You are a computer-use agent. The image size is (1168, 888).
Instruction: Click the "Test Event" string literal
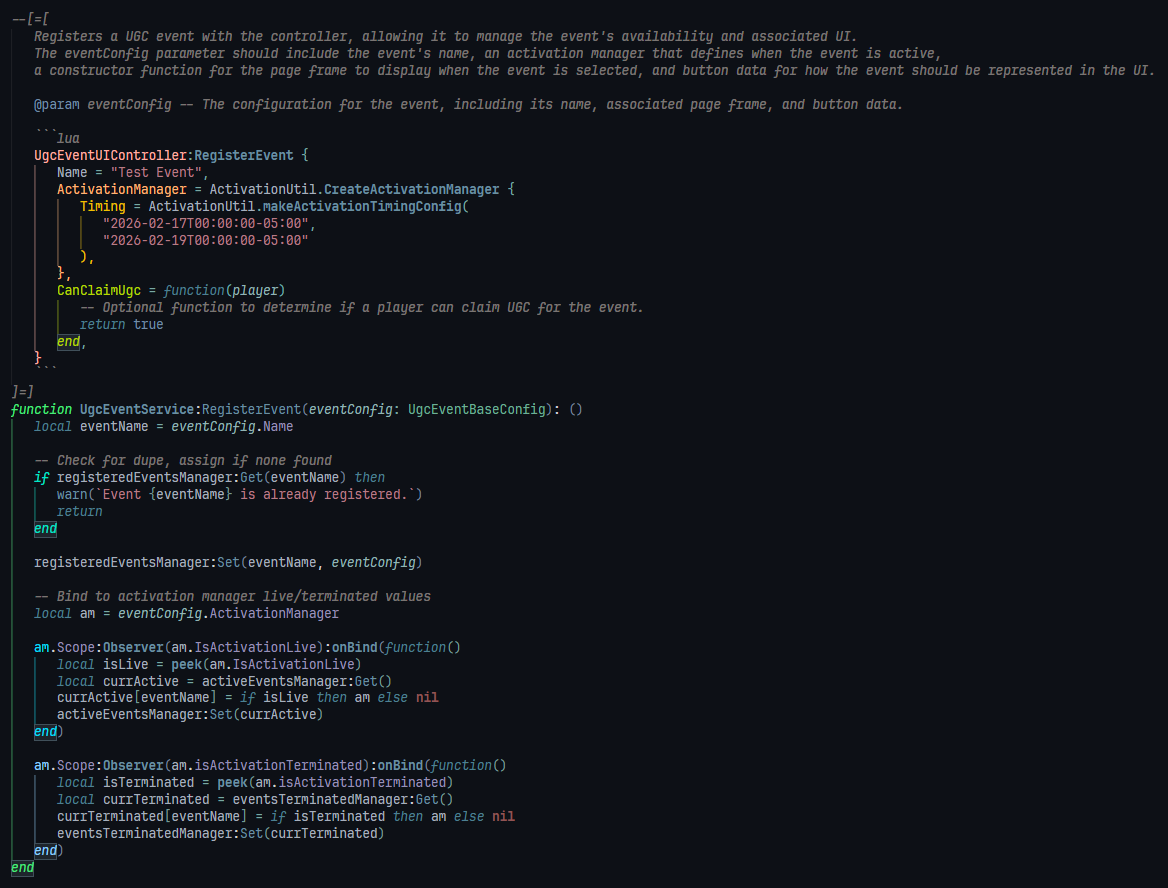156,172
